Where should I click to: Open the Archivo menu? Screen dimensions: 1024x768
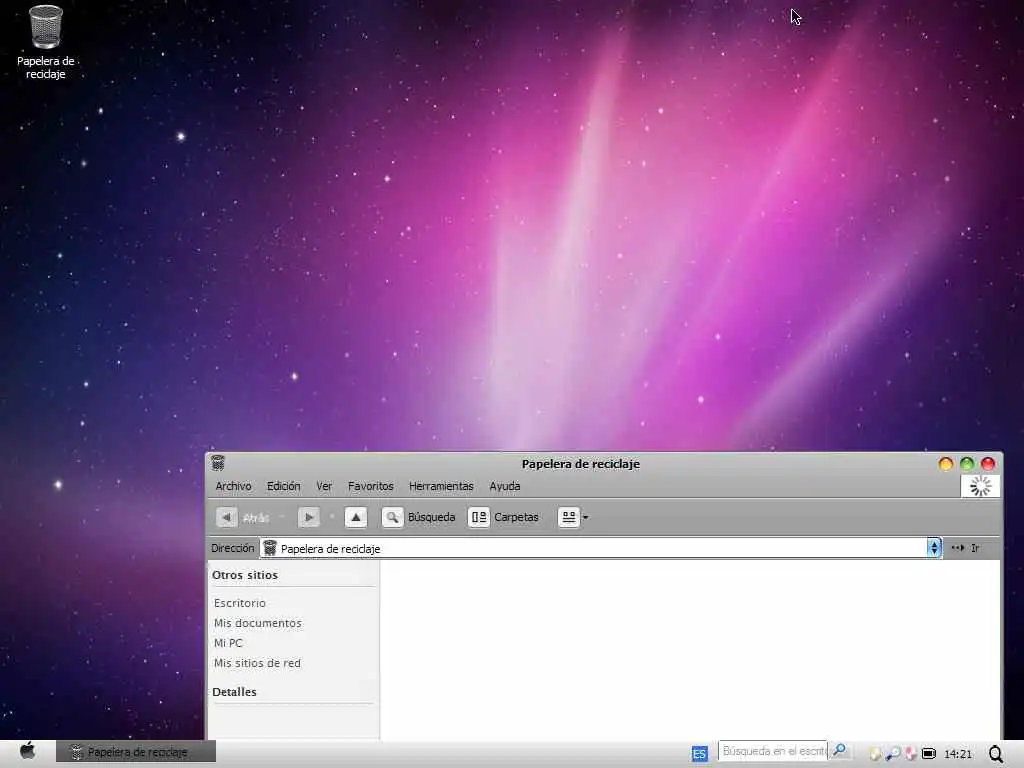coord(233,486)
